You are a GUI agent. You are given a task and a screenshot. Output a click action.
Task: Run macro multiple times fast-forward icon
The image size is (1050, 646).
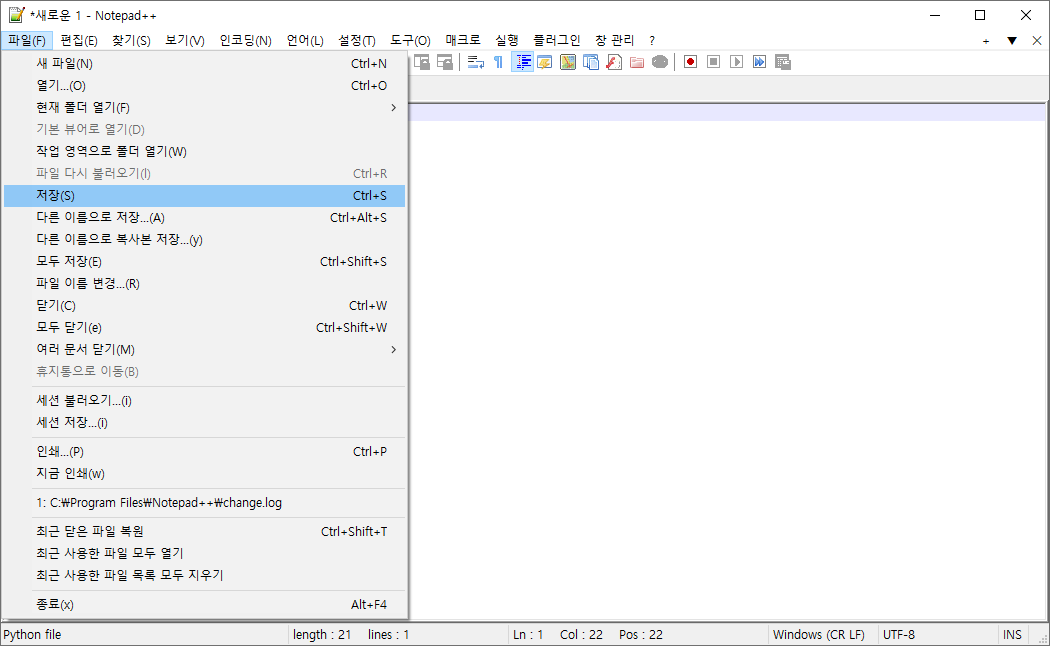[759, 62]
